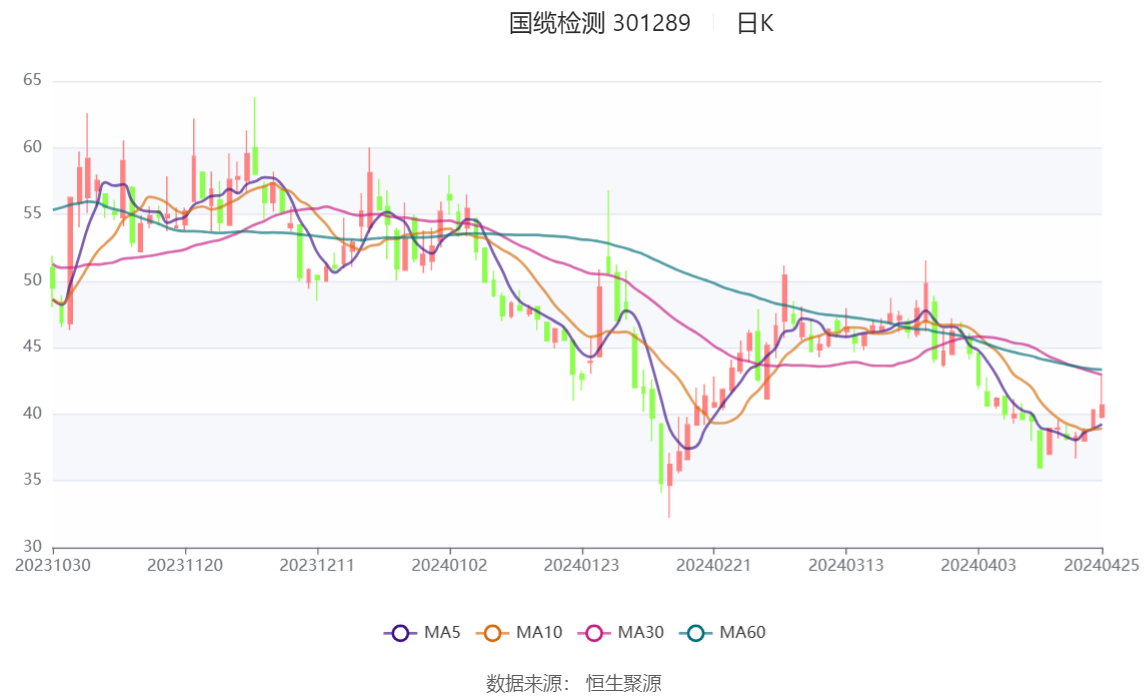Toggle the MA10 legend item
Image resolution: width=1148 pixels, height=699 pixels.
519,632
